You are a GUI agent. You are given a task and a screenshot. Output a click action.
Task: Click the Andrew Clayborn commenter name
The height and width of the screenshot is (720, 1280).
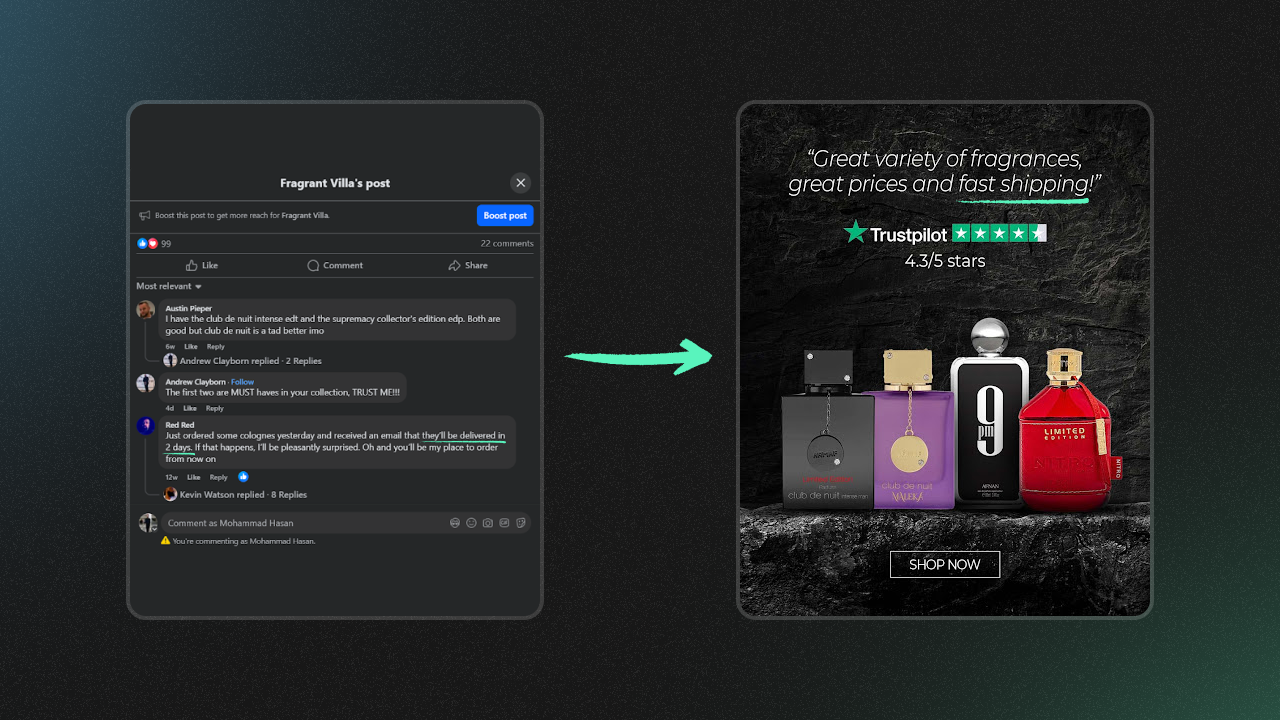pyautogui.click(x=195, y=382)
